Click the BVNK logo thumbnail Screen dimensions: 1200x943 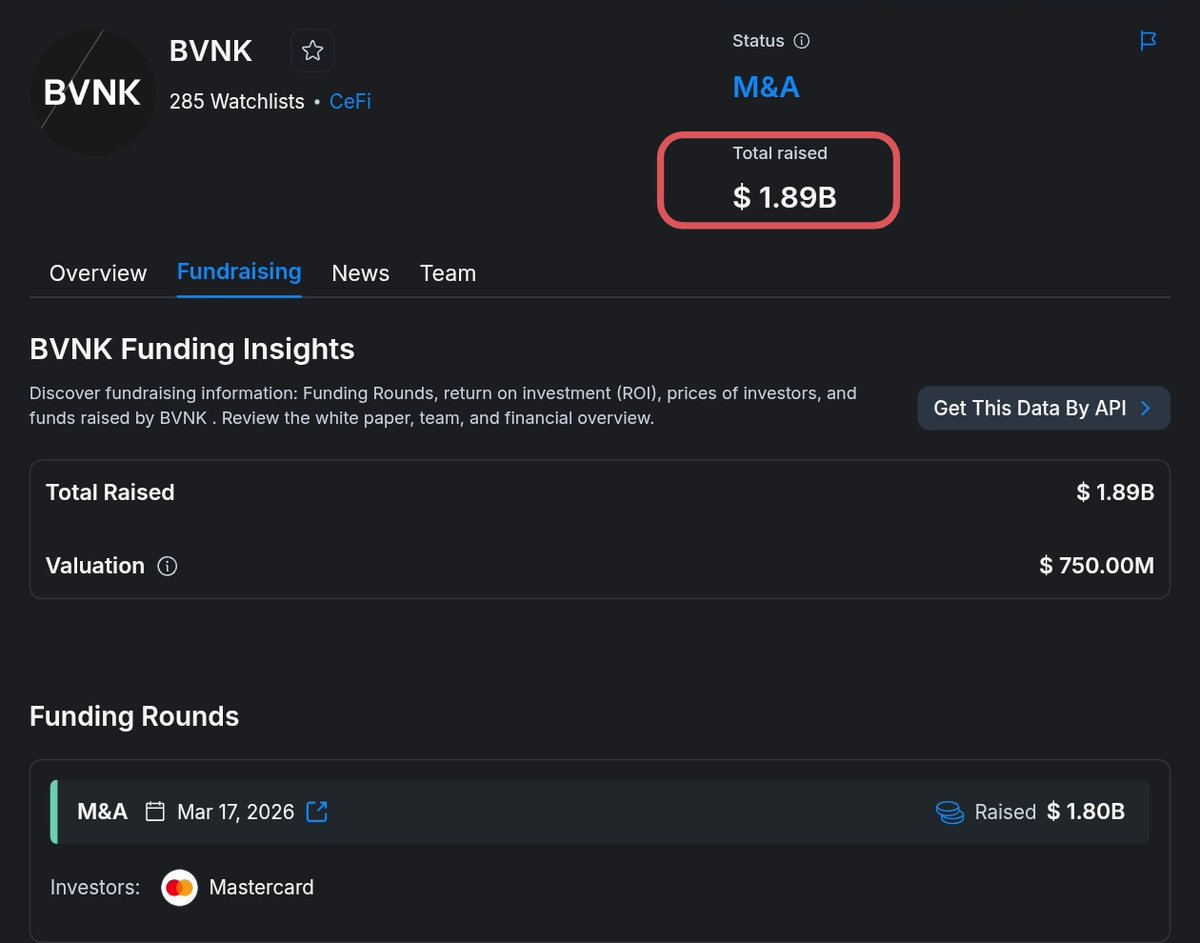[93, 92]
